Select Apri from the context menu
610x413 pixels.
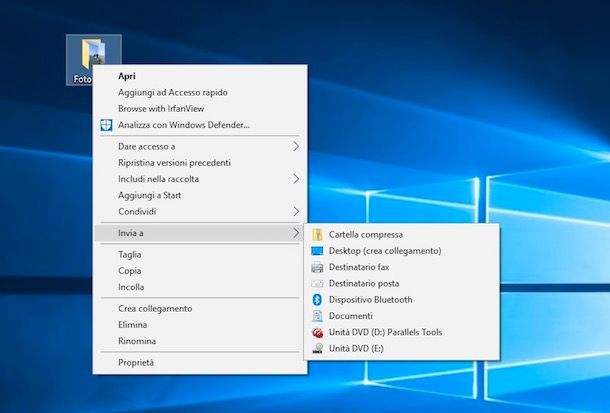click(127, 76)
